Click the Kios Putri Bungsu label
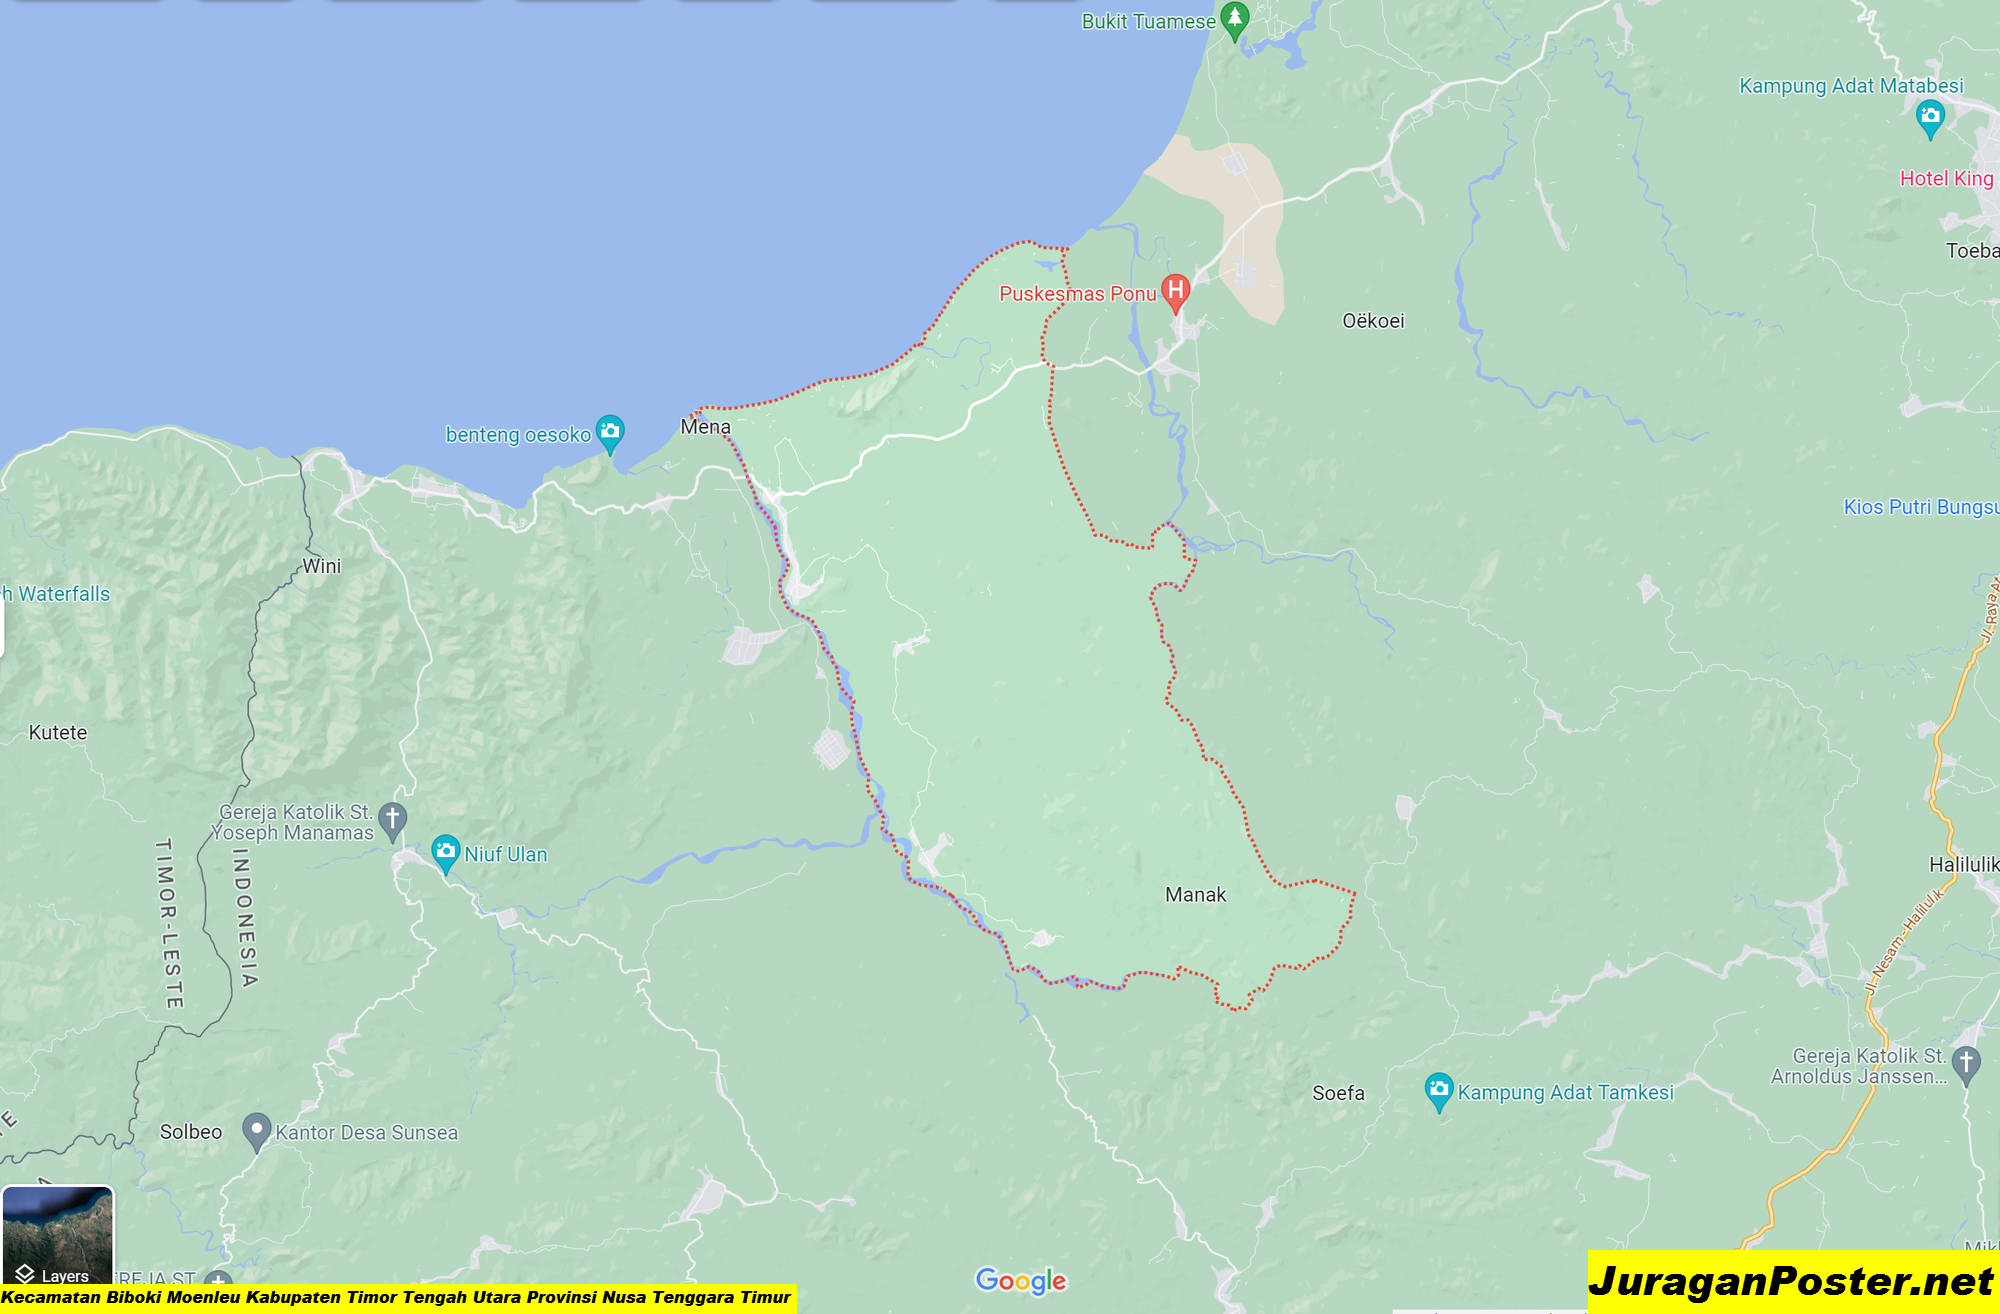The width and height of the screenshot is (2000, 1314). (x=1920, y=507)
